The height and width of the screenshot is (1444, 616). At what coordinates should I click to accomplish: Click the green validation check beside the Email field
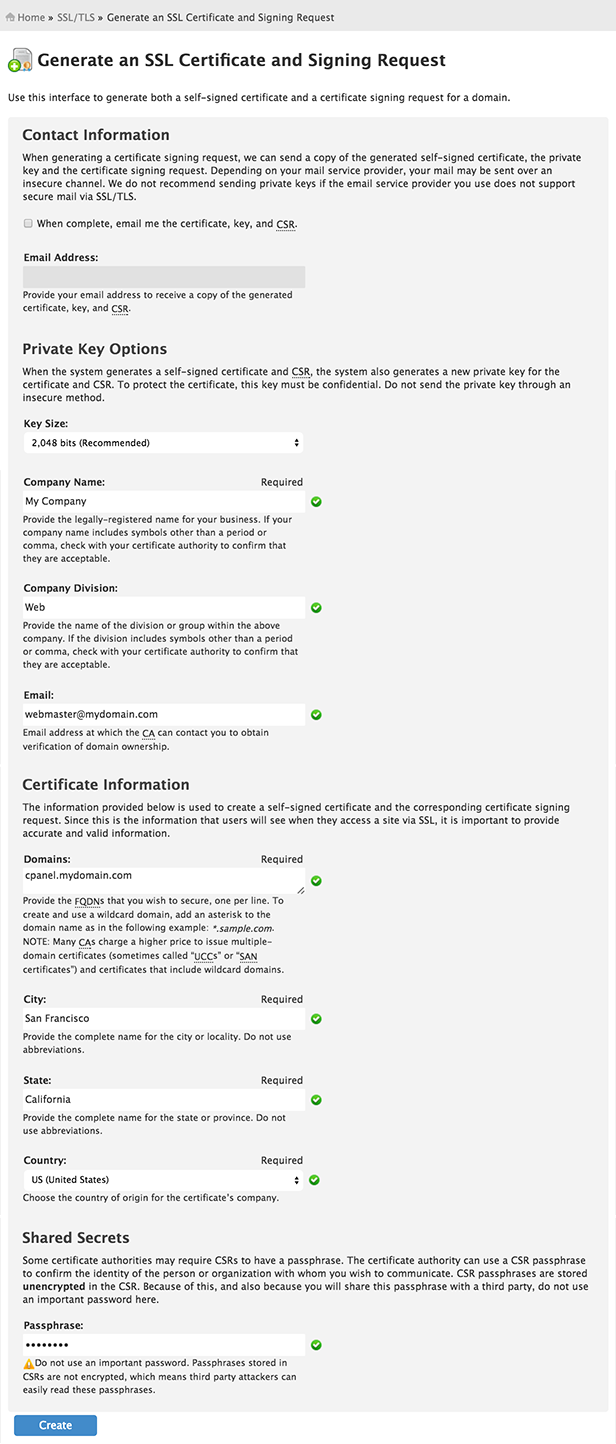[316, 714]
